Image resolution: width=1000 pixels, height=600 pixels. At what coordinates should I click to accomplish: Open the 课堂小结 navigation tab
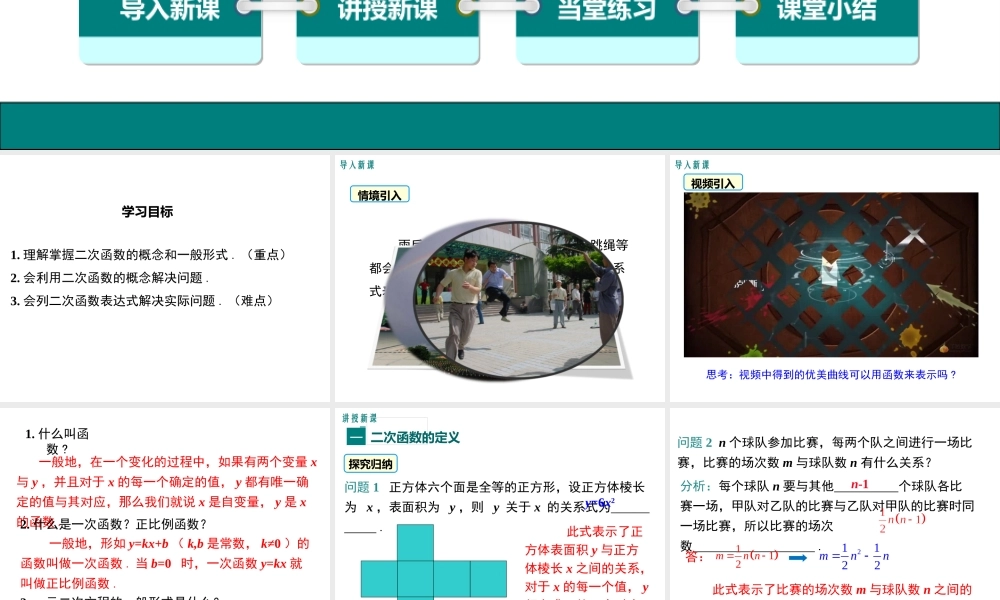pyautogui.click(x=827, y=31)
